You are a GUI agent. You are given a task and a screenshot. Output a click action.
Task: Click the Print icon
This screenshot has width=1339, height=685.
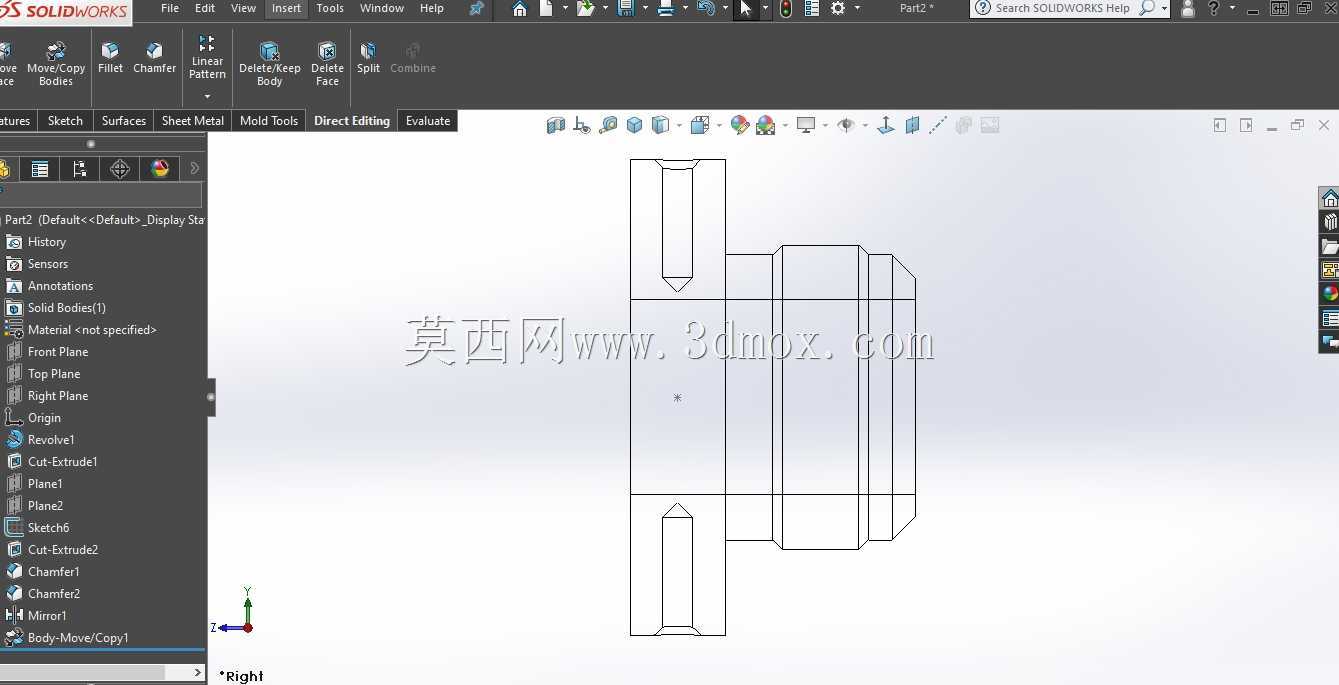coord(665,9)
